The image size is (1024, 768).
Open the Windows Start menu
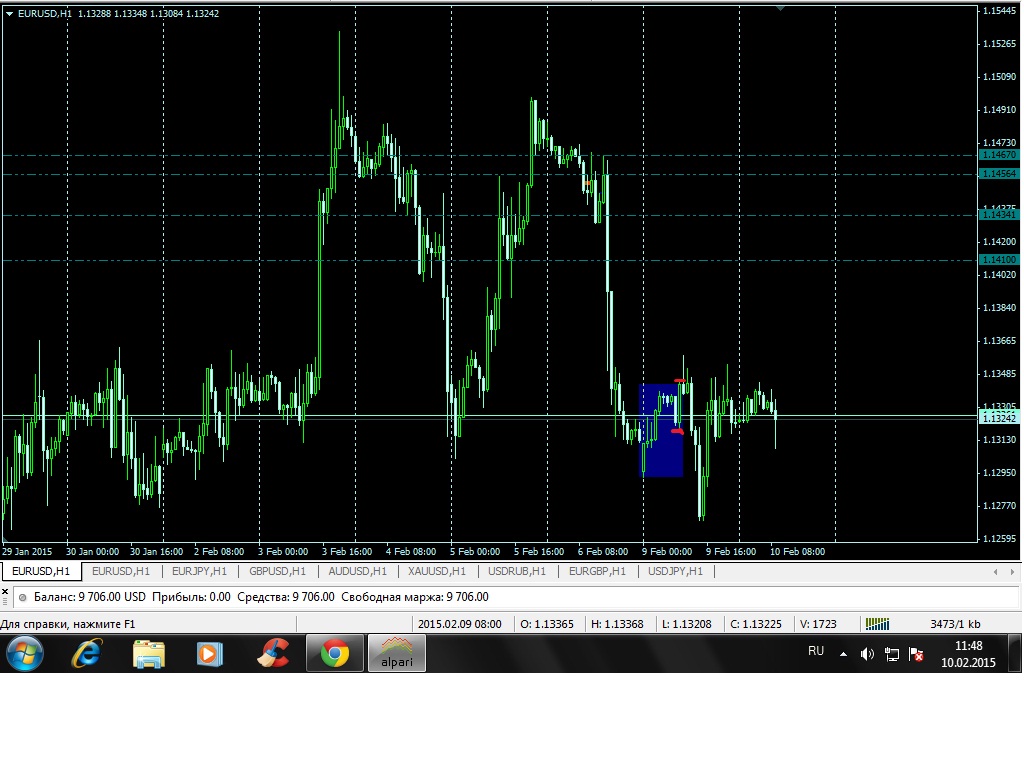(25, 653)
